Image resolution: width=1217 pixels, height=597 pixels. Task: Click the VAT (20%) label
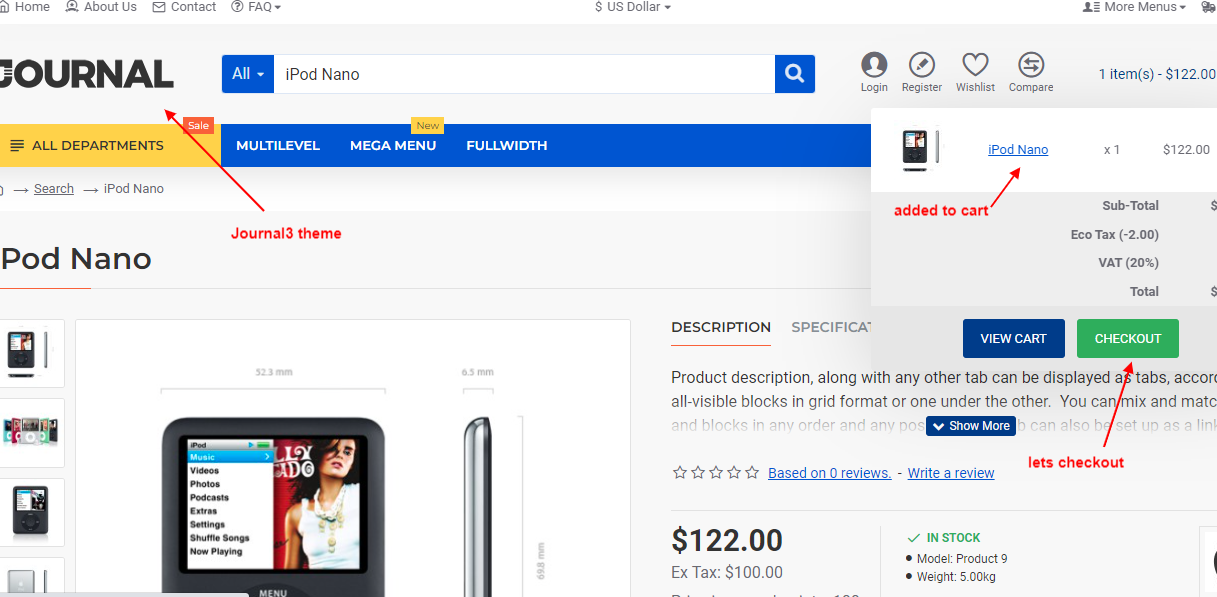point(1128,263)
